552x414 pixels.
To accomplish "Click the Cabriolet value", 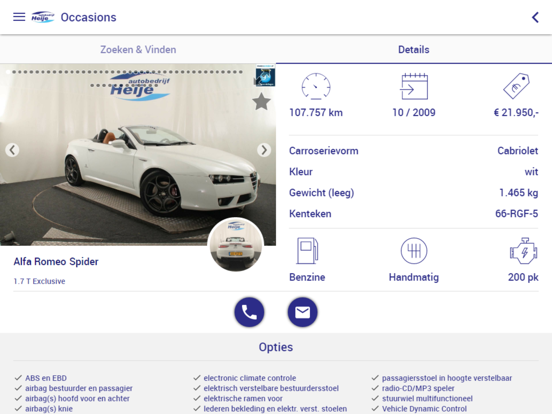I will 518,151.
